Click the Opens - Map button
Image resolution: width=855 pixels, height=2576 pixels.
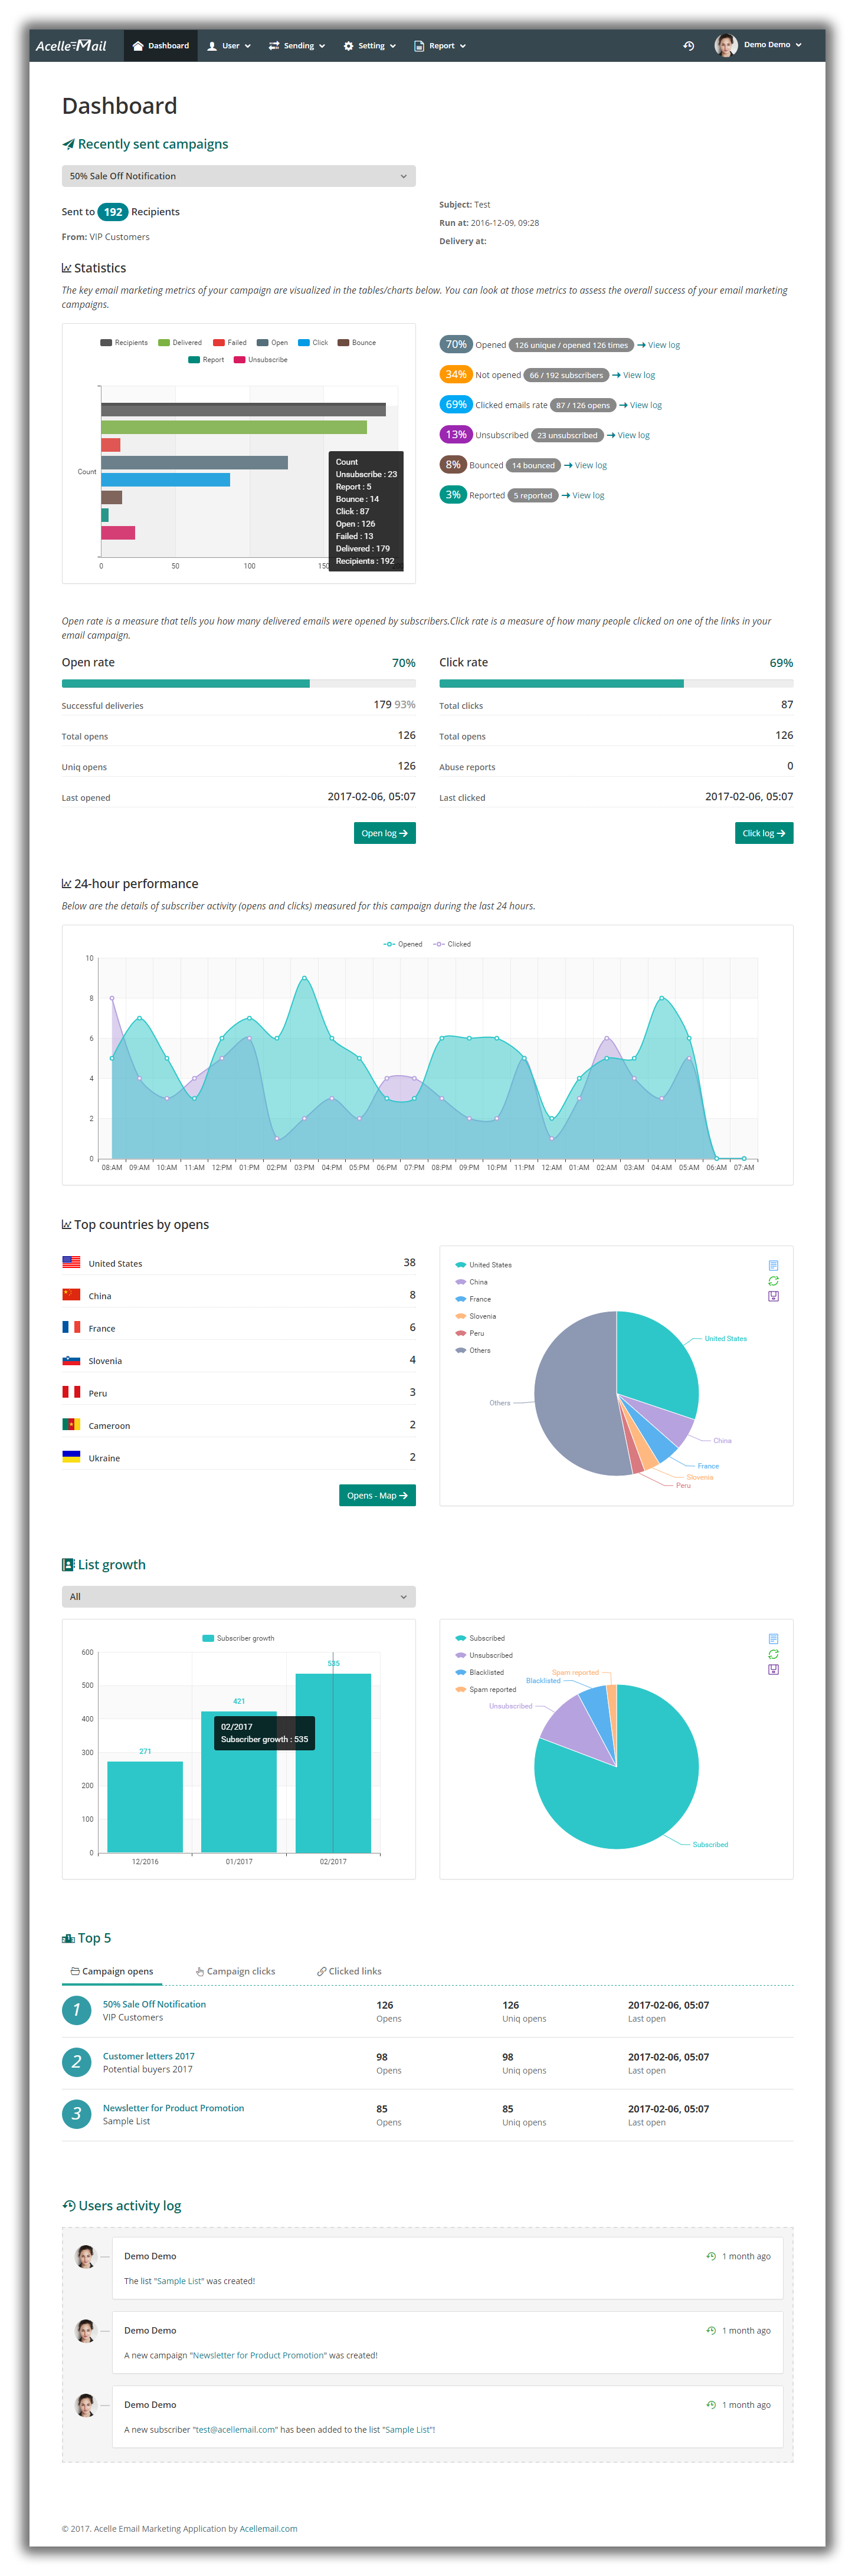coord(377,1496)
